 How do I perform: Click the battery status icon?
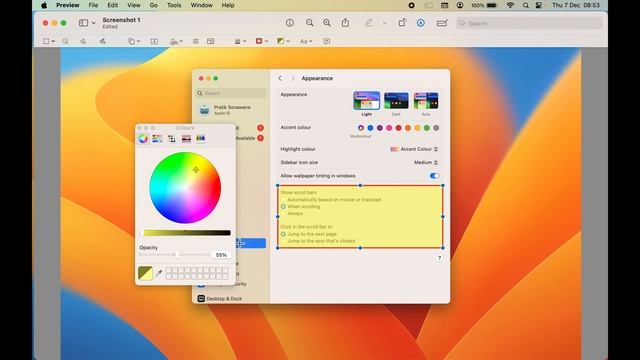[x=492, y=5]
